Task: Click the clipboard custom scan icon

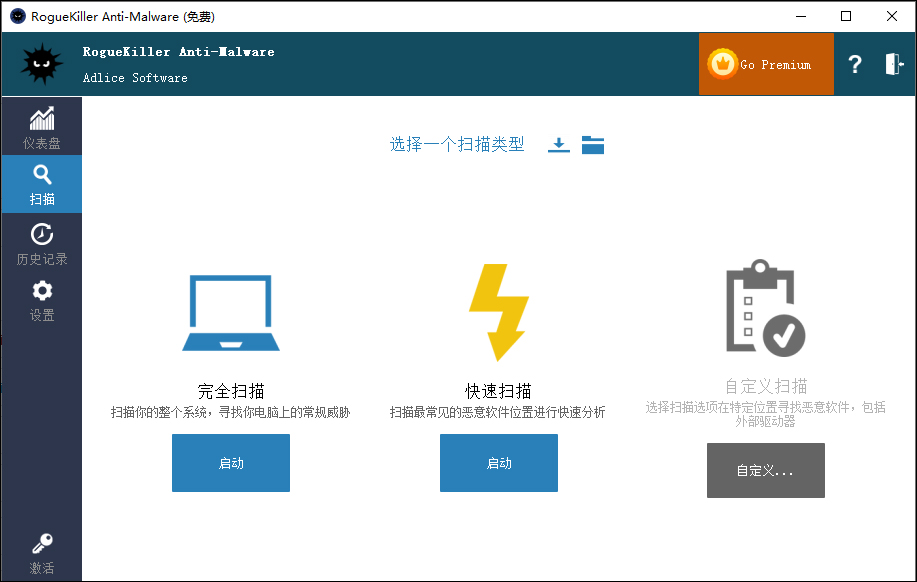Action: coord(766,308)
